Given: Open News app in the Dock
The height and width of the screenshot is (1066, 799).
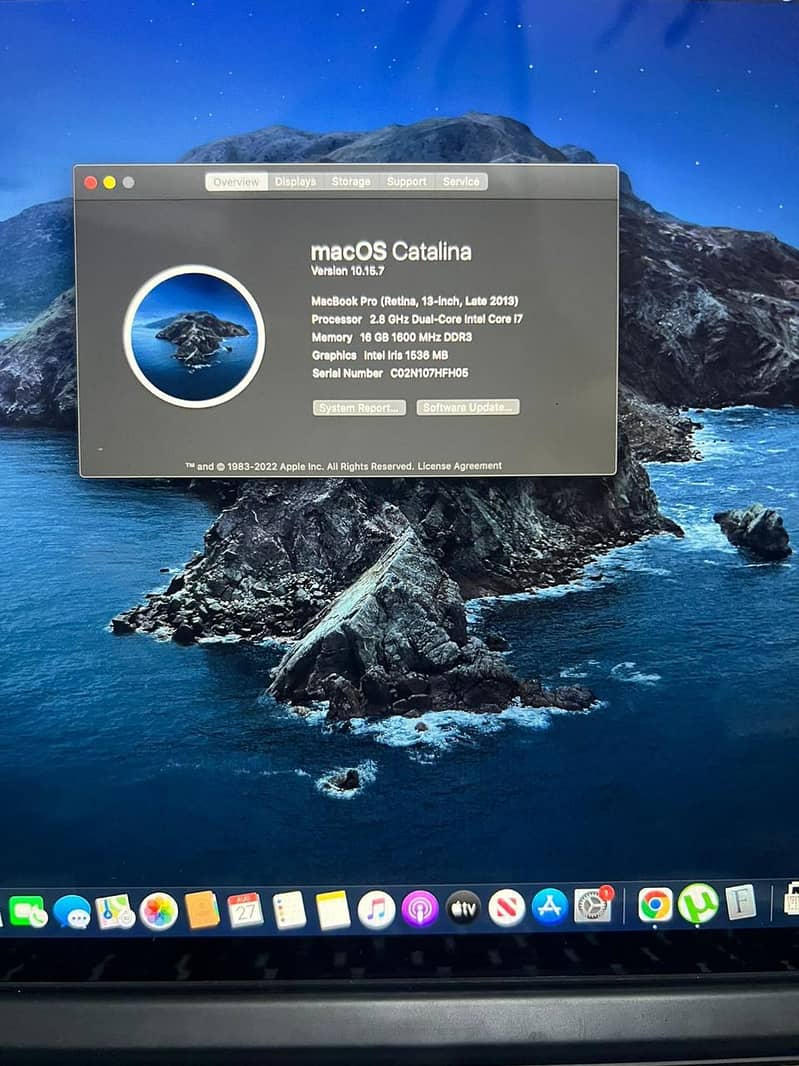Looking at the screenshot, I should [x=507, y=908].
